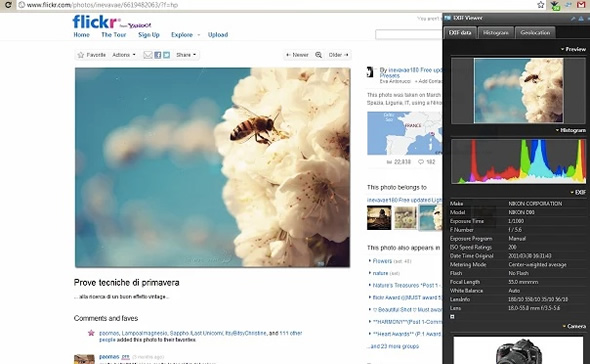Open the sepia photostream thumbnail

379,218
